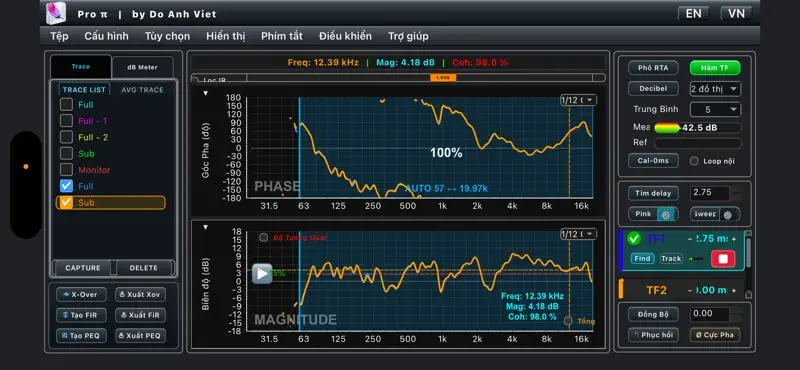The width and height of the screenshot is (800, 370).
Task: Click the minus icon before TF1 delay
Action: click(x=690, y=239)
